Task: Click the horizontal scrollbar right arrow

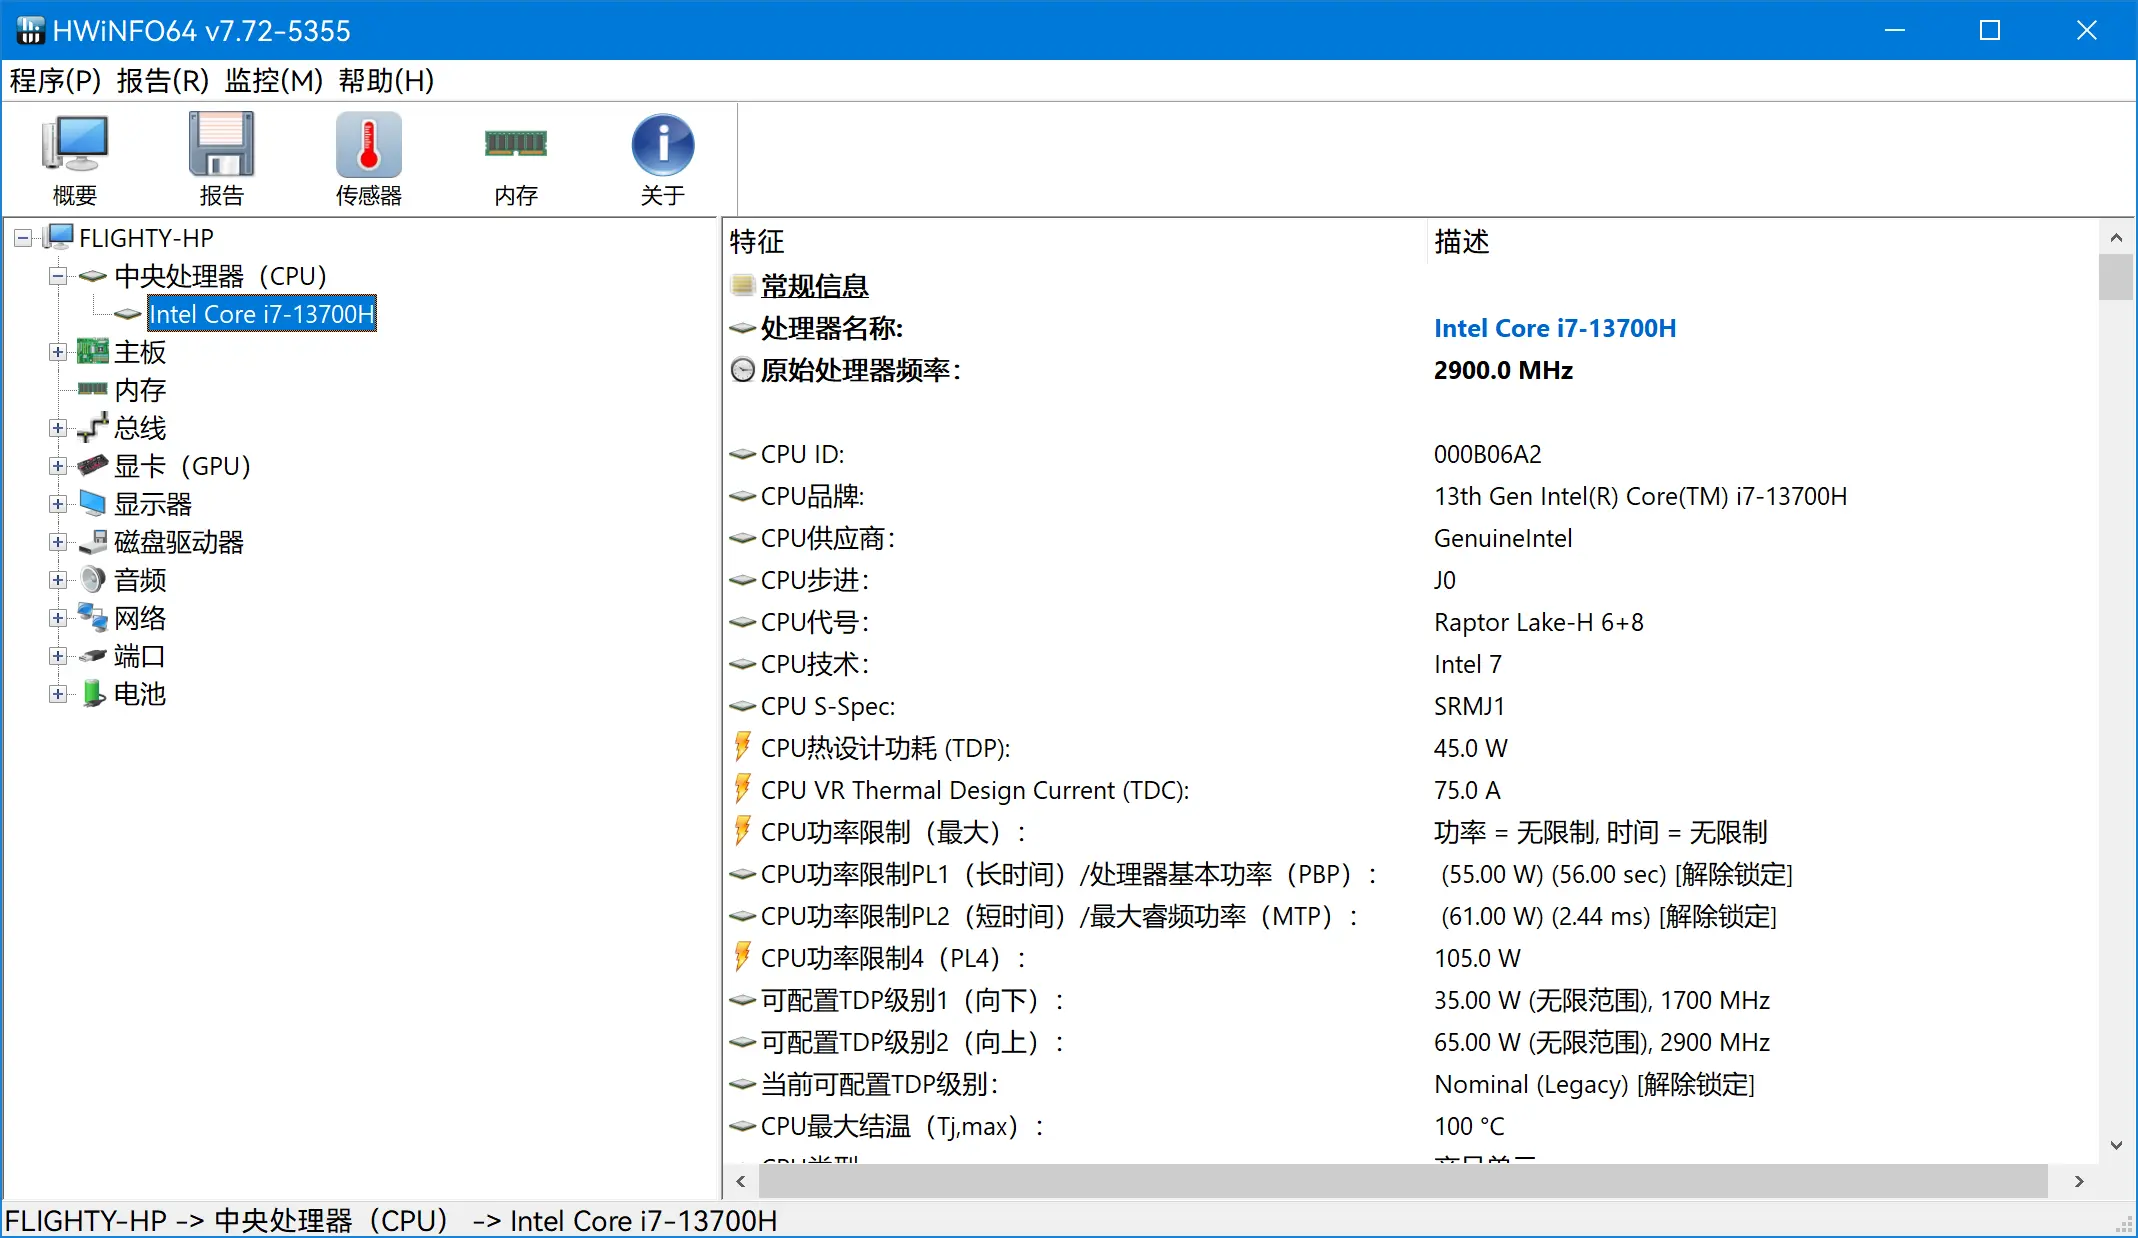Action: coord(2079,1181)
